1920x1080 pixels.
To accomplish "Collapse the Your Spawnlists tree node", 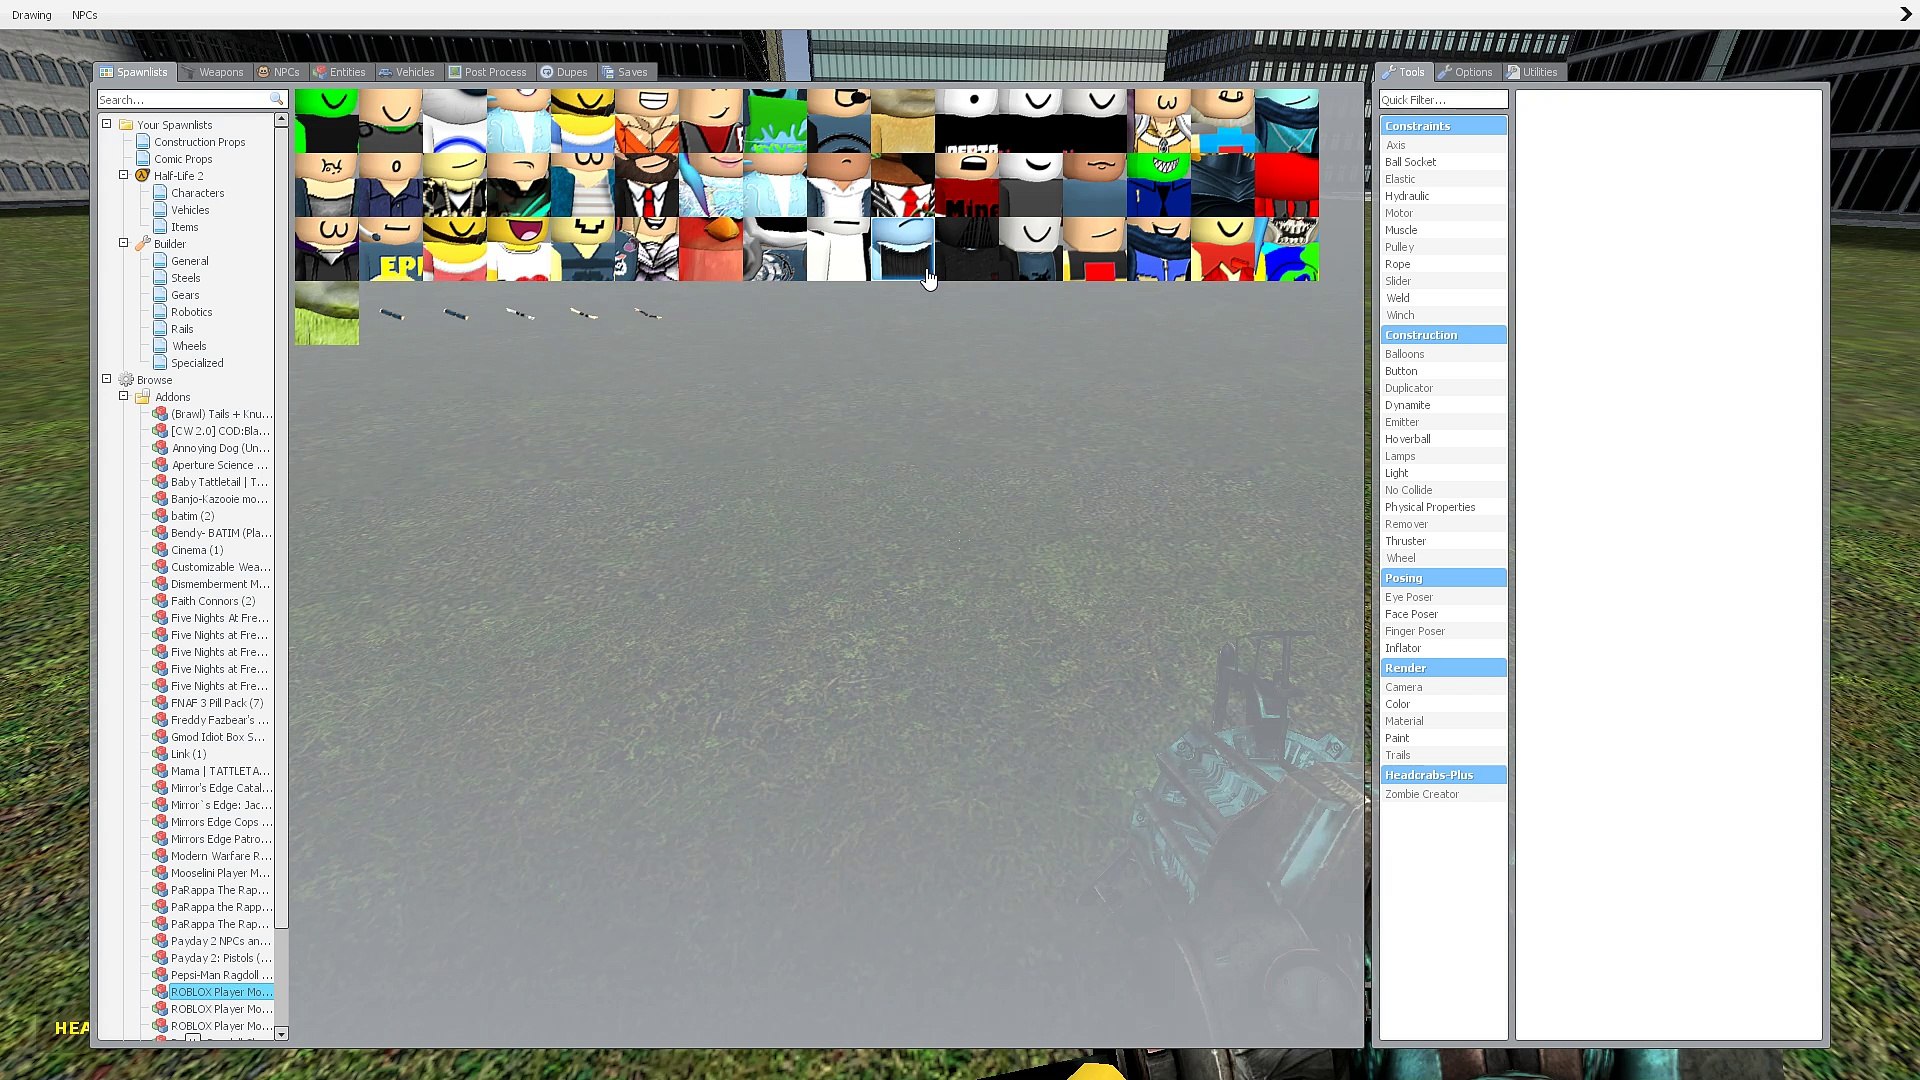I will coord(107,124).
